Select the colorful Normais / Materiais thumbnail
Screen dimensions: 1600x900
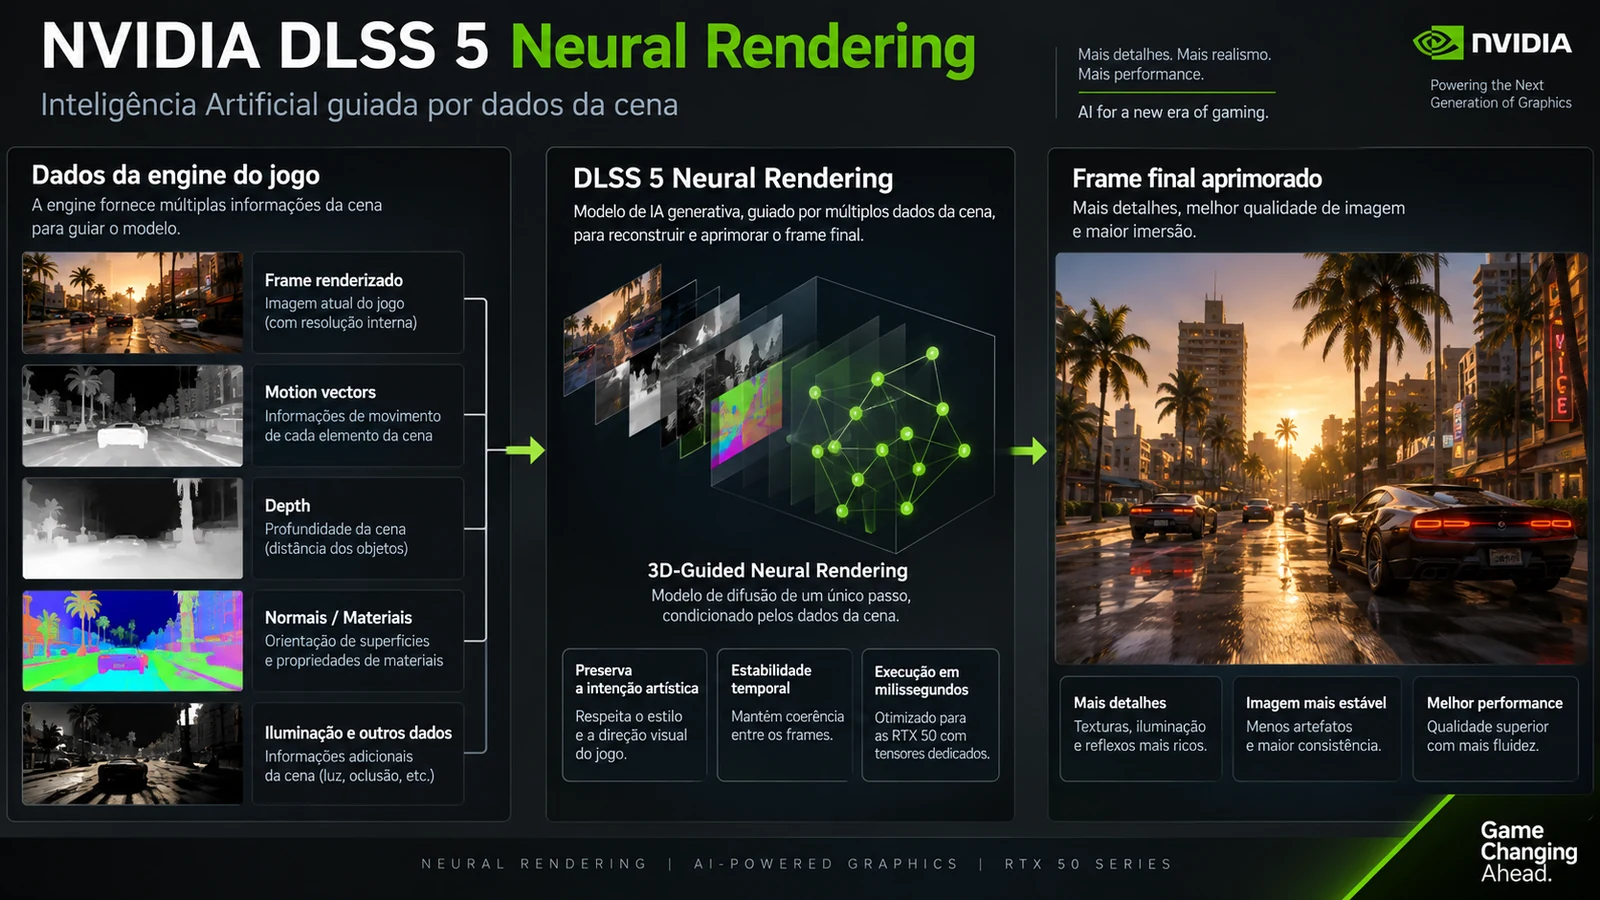[x=133, y=641]
